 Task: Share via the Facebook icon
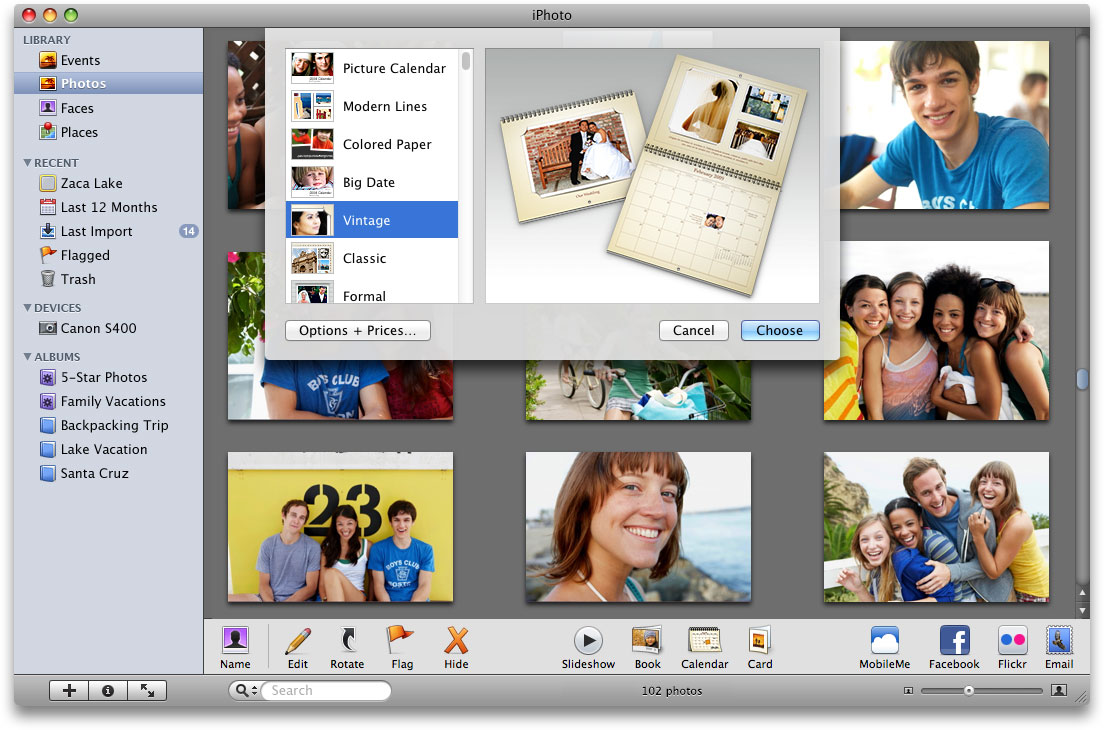[954, 641]
